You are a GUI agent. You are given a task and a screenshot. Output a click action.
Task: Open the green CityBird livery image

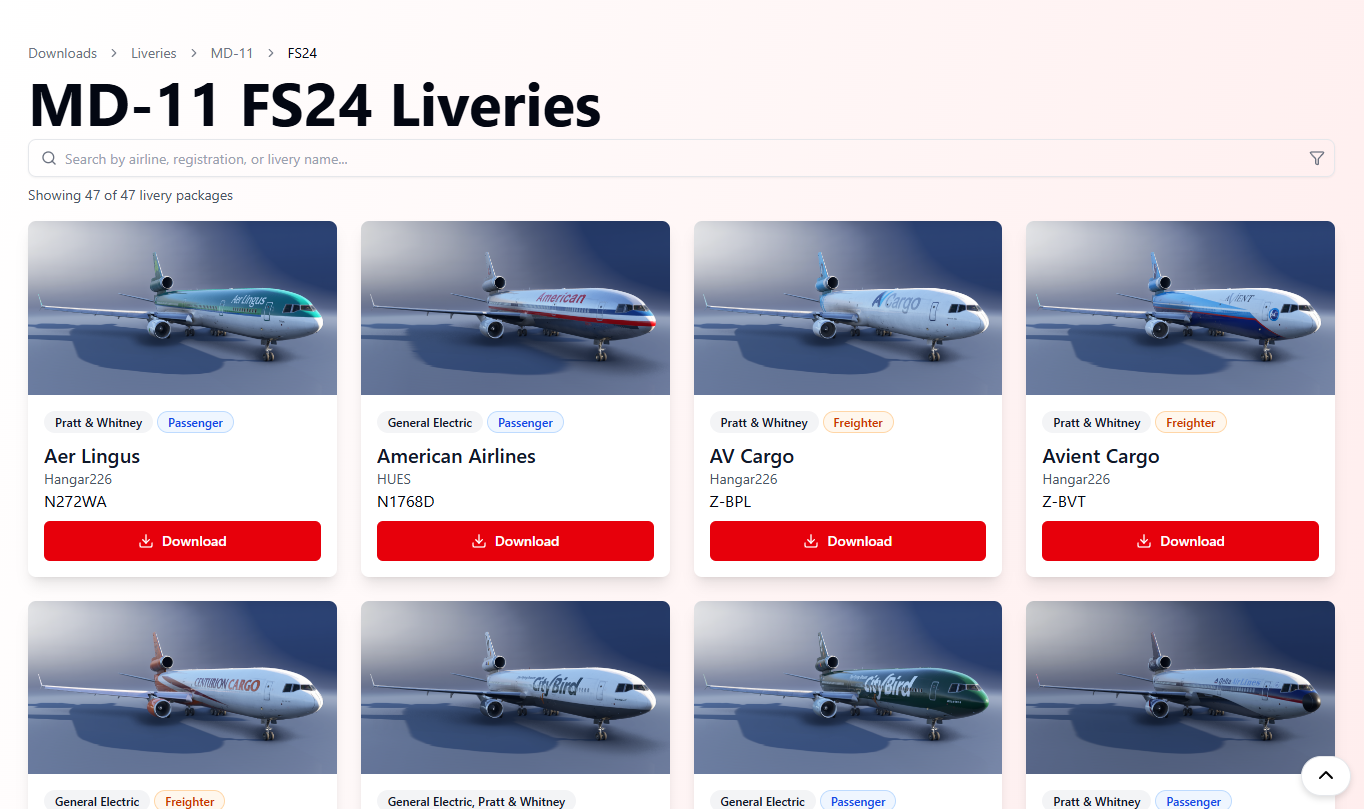pos(848,688)
